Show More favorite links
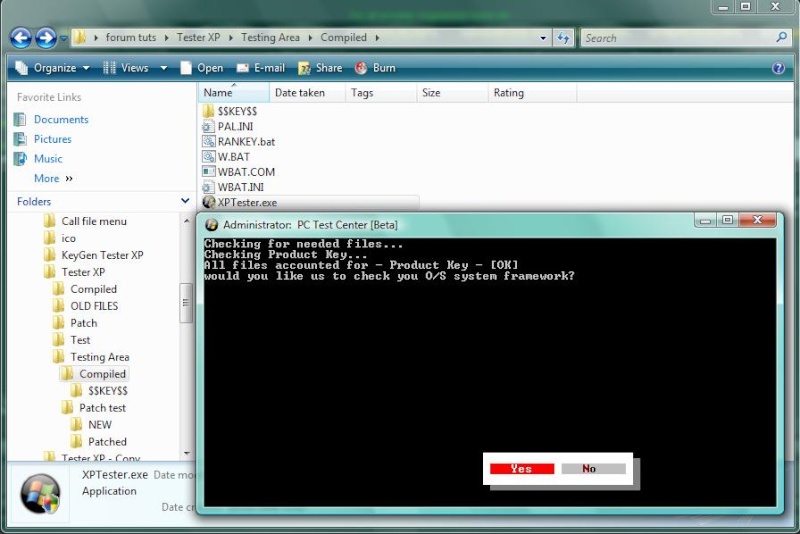 53,179
